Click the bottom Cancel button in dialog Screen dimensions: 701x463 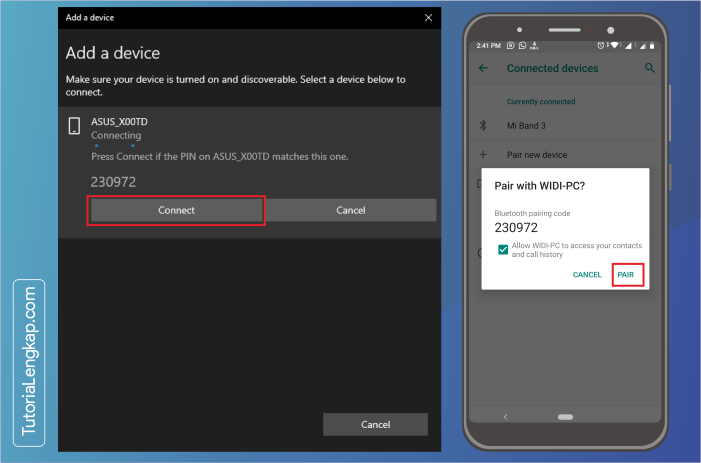coord(375,424)
